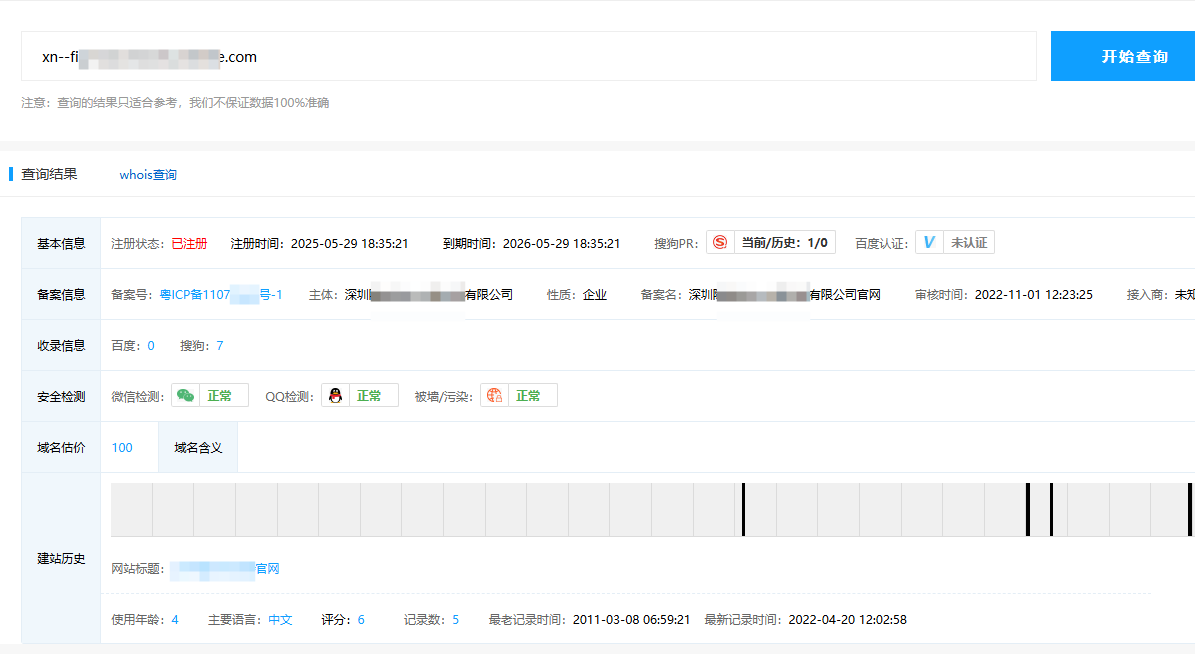
Task: Click the 主要语言 value 中文
Action: 280,620
